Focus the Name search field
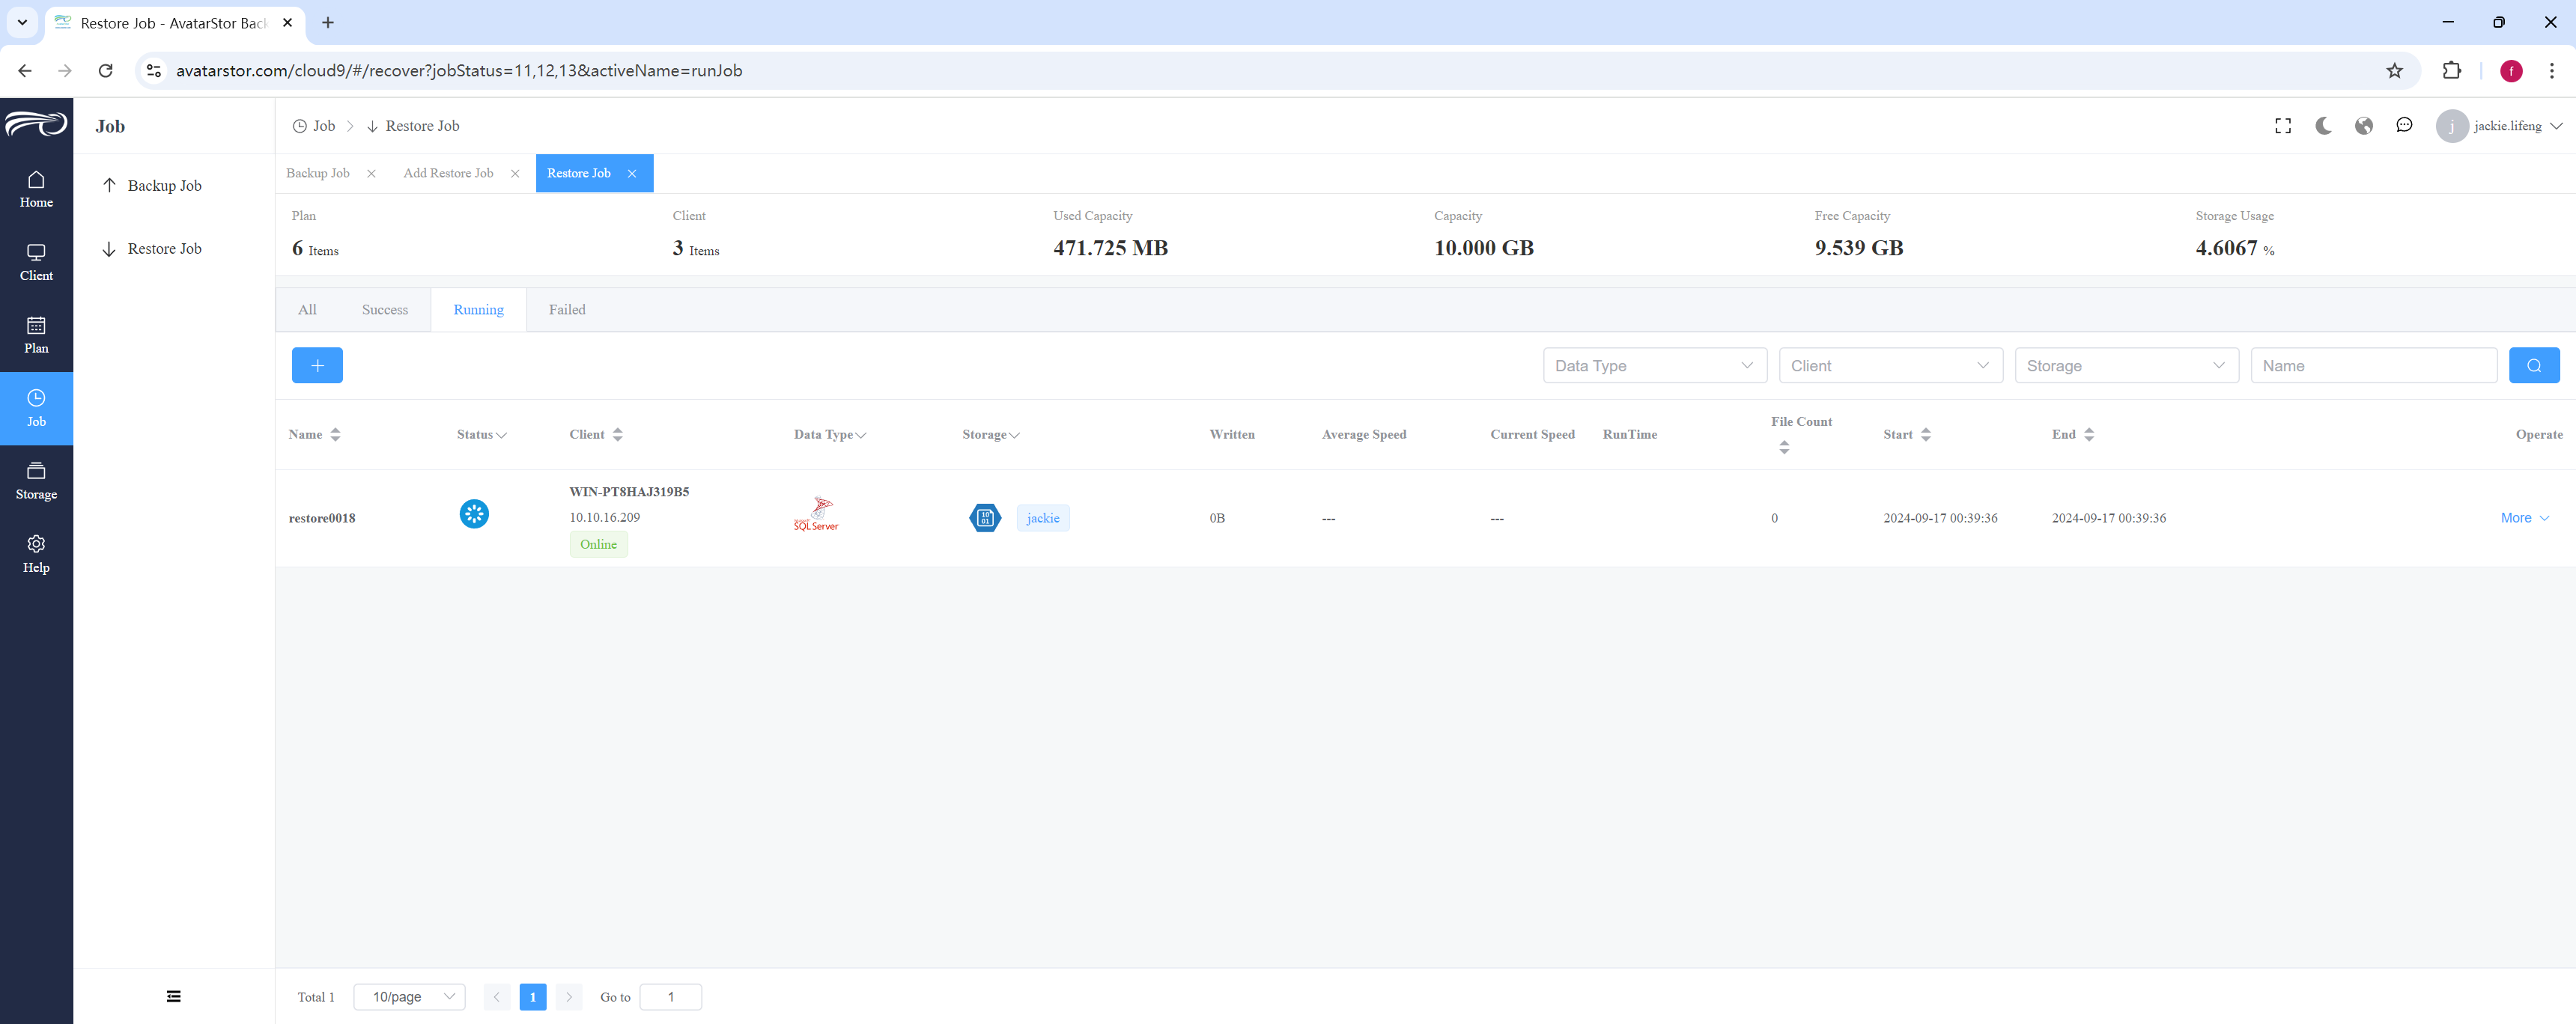This screenshot has height=1024, width=2576. (2374, 365)
